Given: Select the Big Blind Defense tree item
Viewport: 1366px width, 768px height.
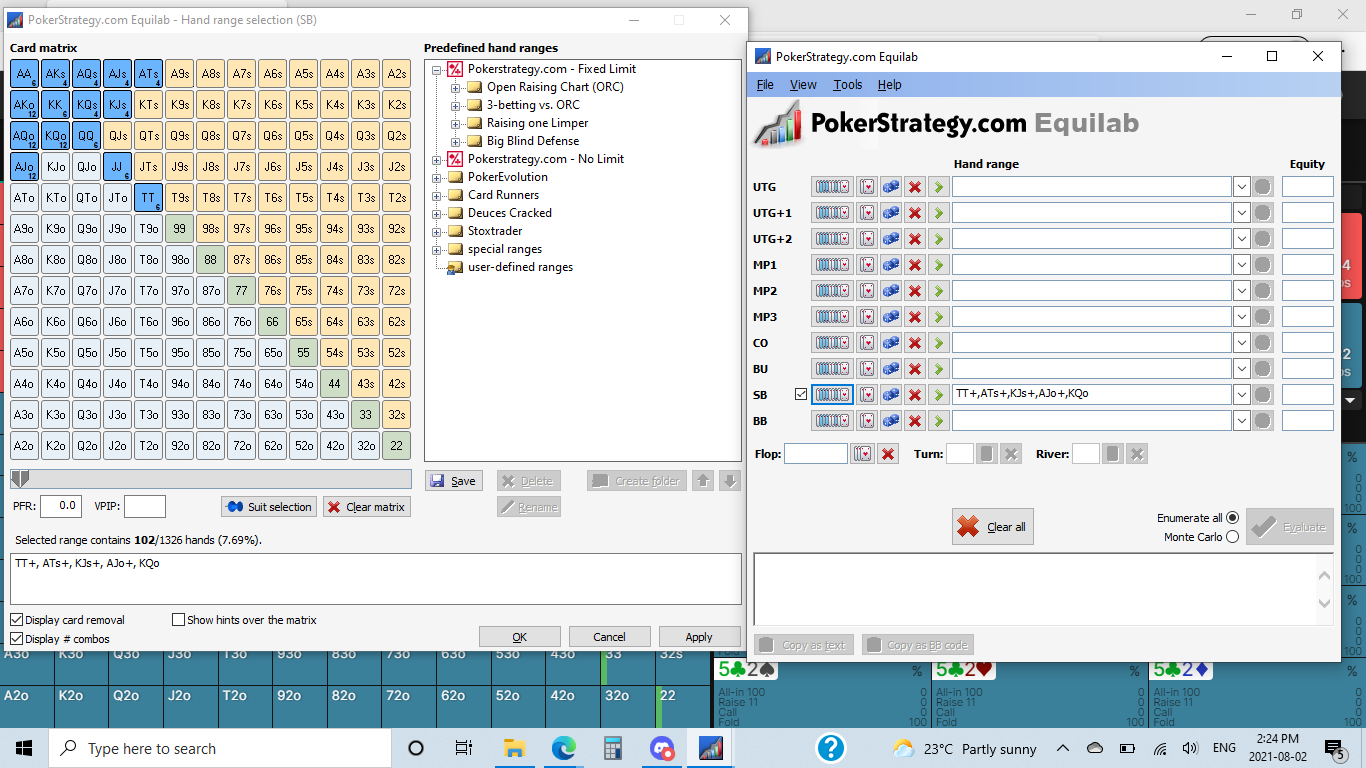Looking at the screenshot, I should click(533, 141).
